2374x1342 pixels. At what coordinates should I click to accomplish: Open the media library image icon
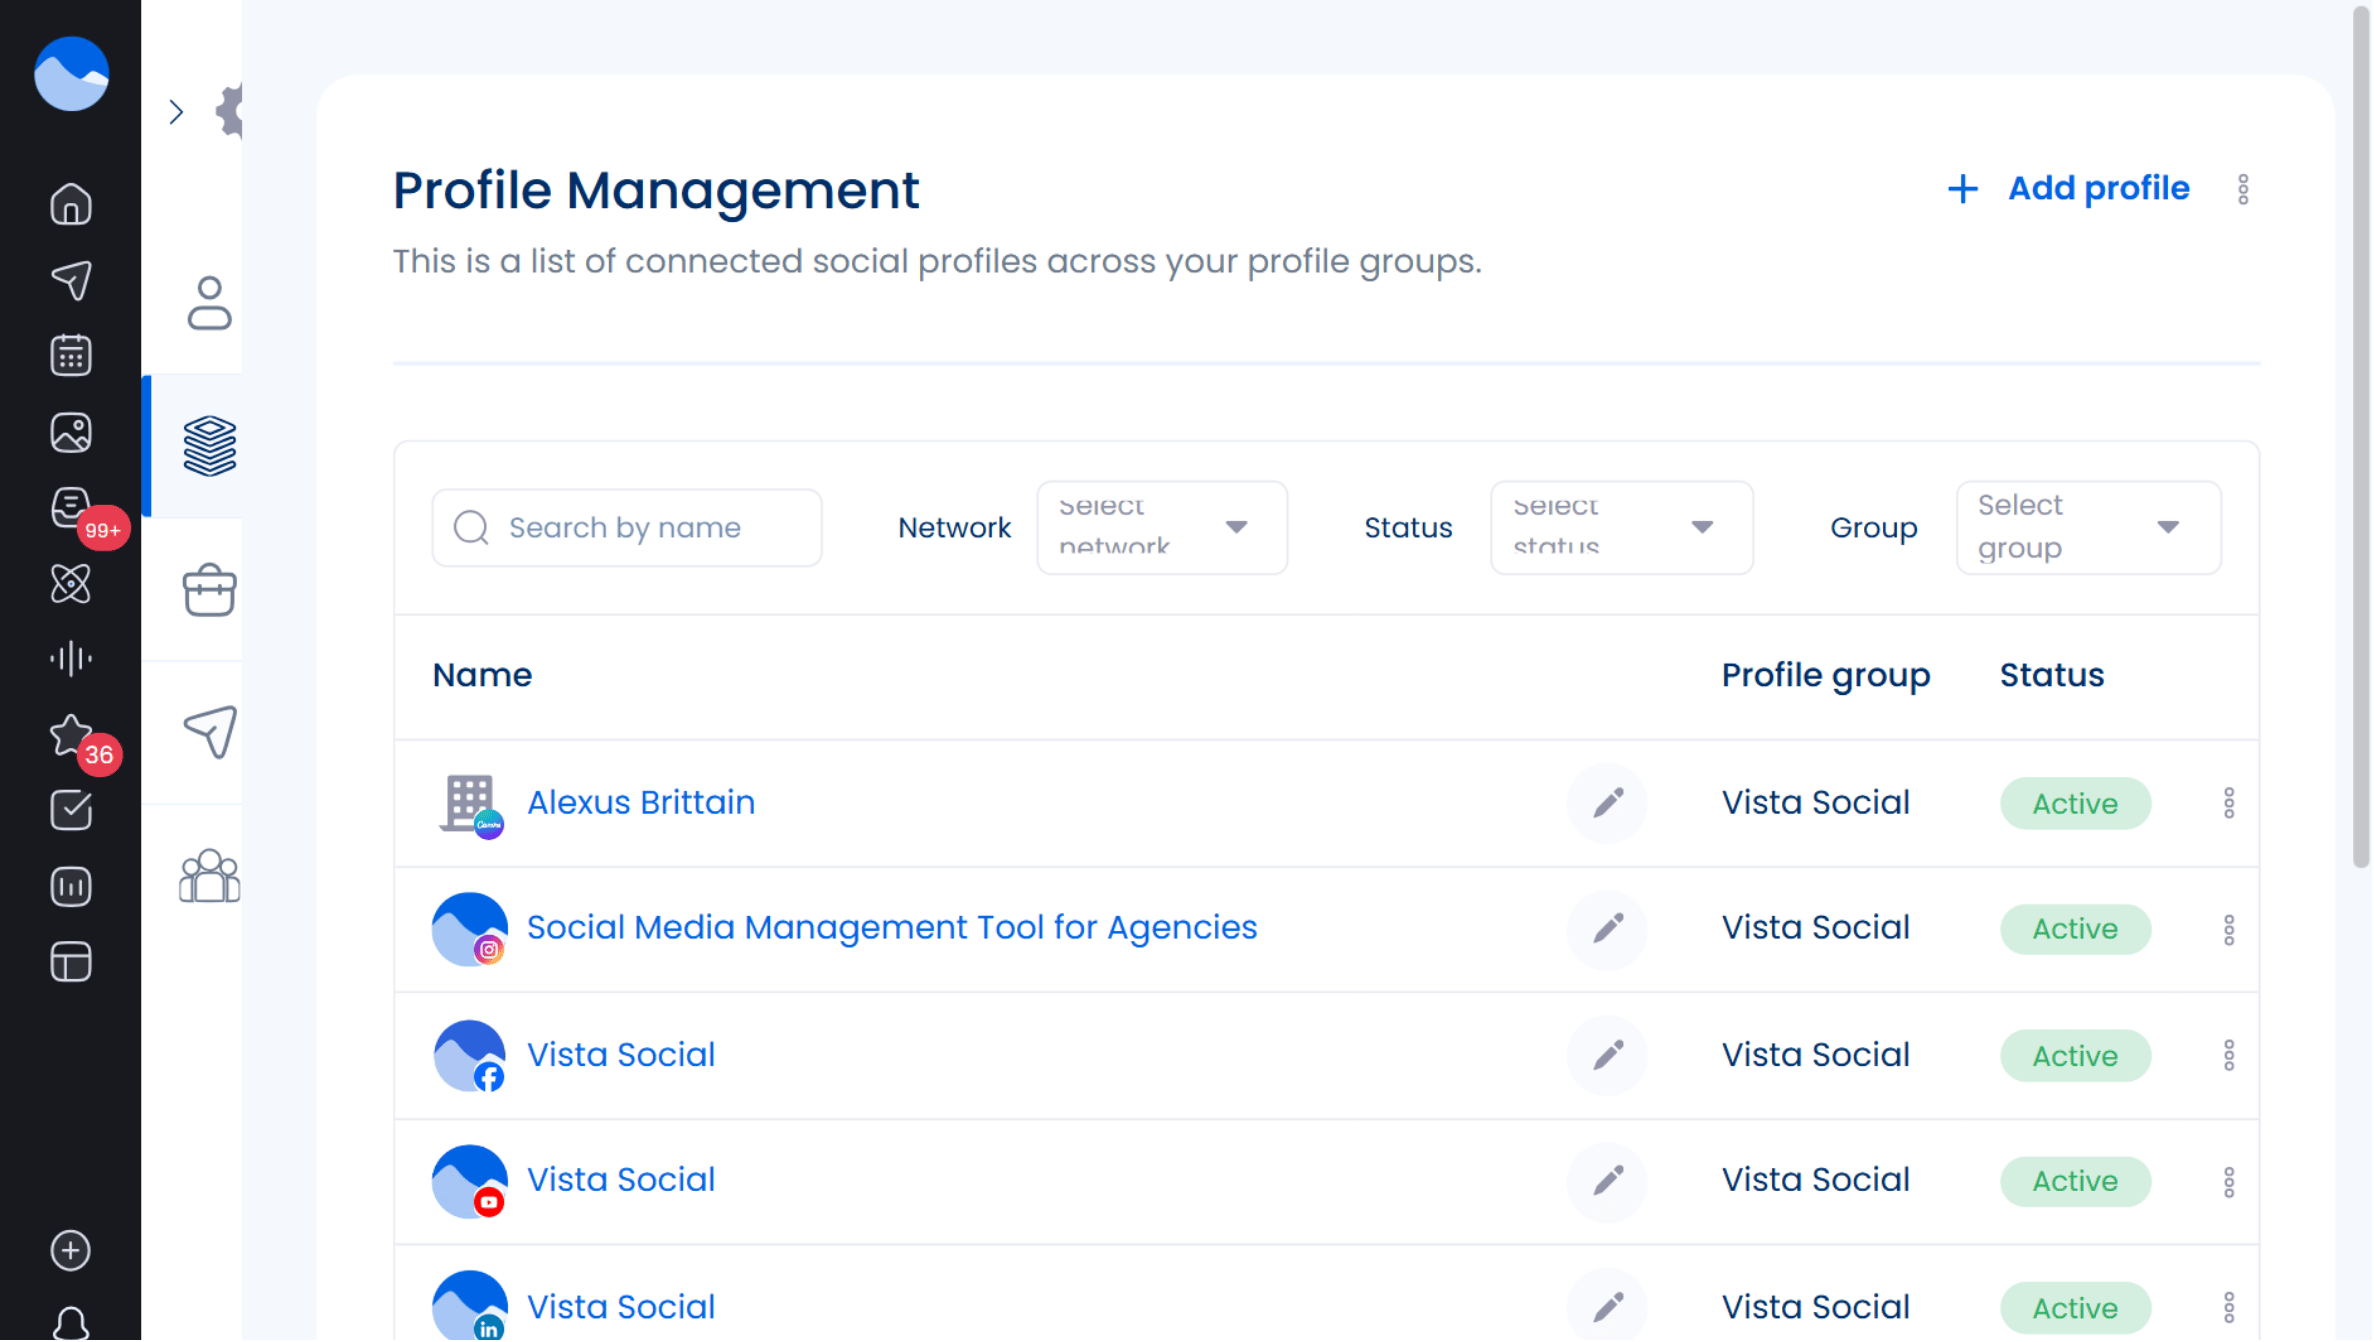coord(70,432)
